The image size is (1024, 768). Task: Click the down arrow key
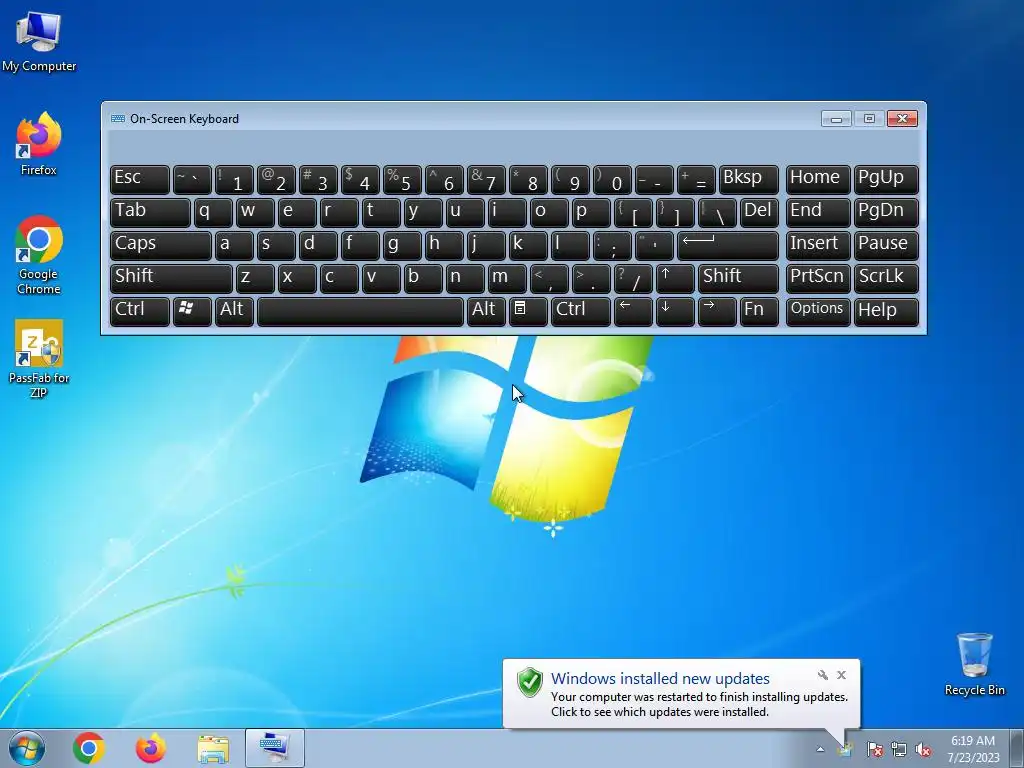675,311
